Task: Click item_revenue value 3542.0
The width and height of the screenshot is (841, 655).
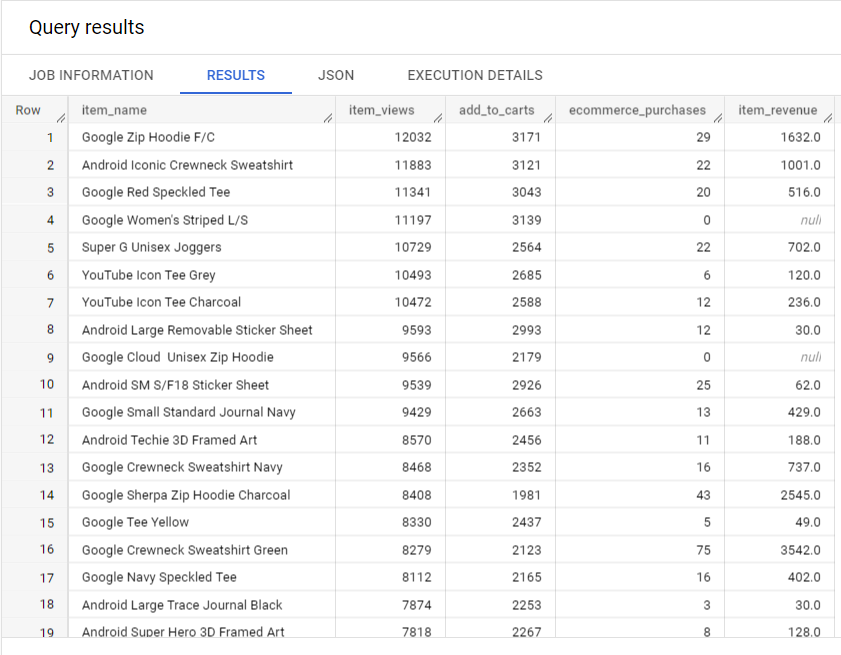Action: coord(800,550)
